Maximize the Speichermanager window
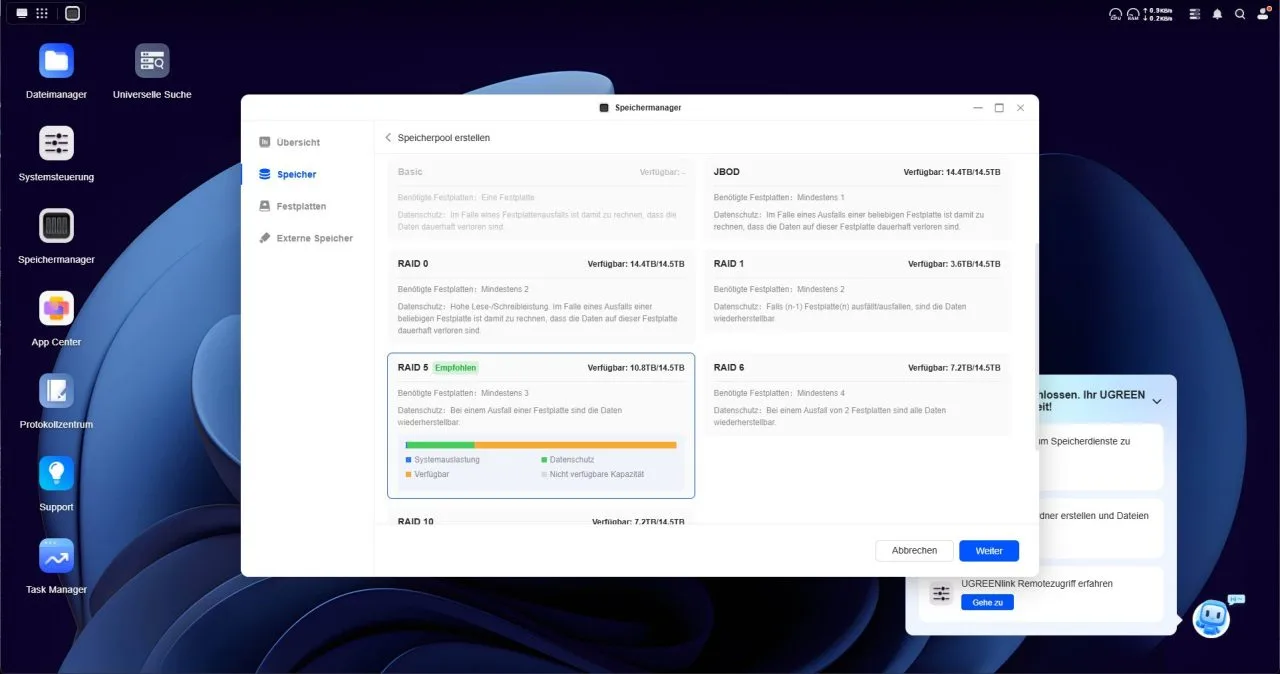Screen dimensions: 1280x674 click(x=999, y=107)
